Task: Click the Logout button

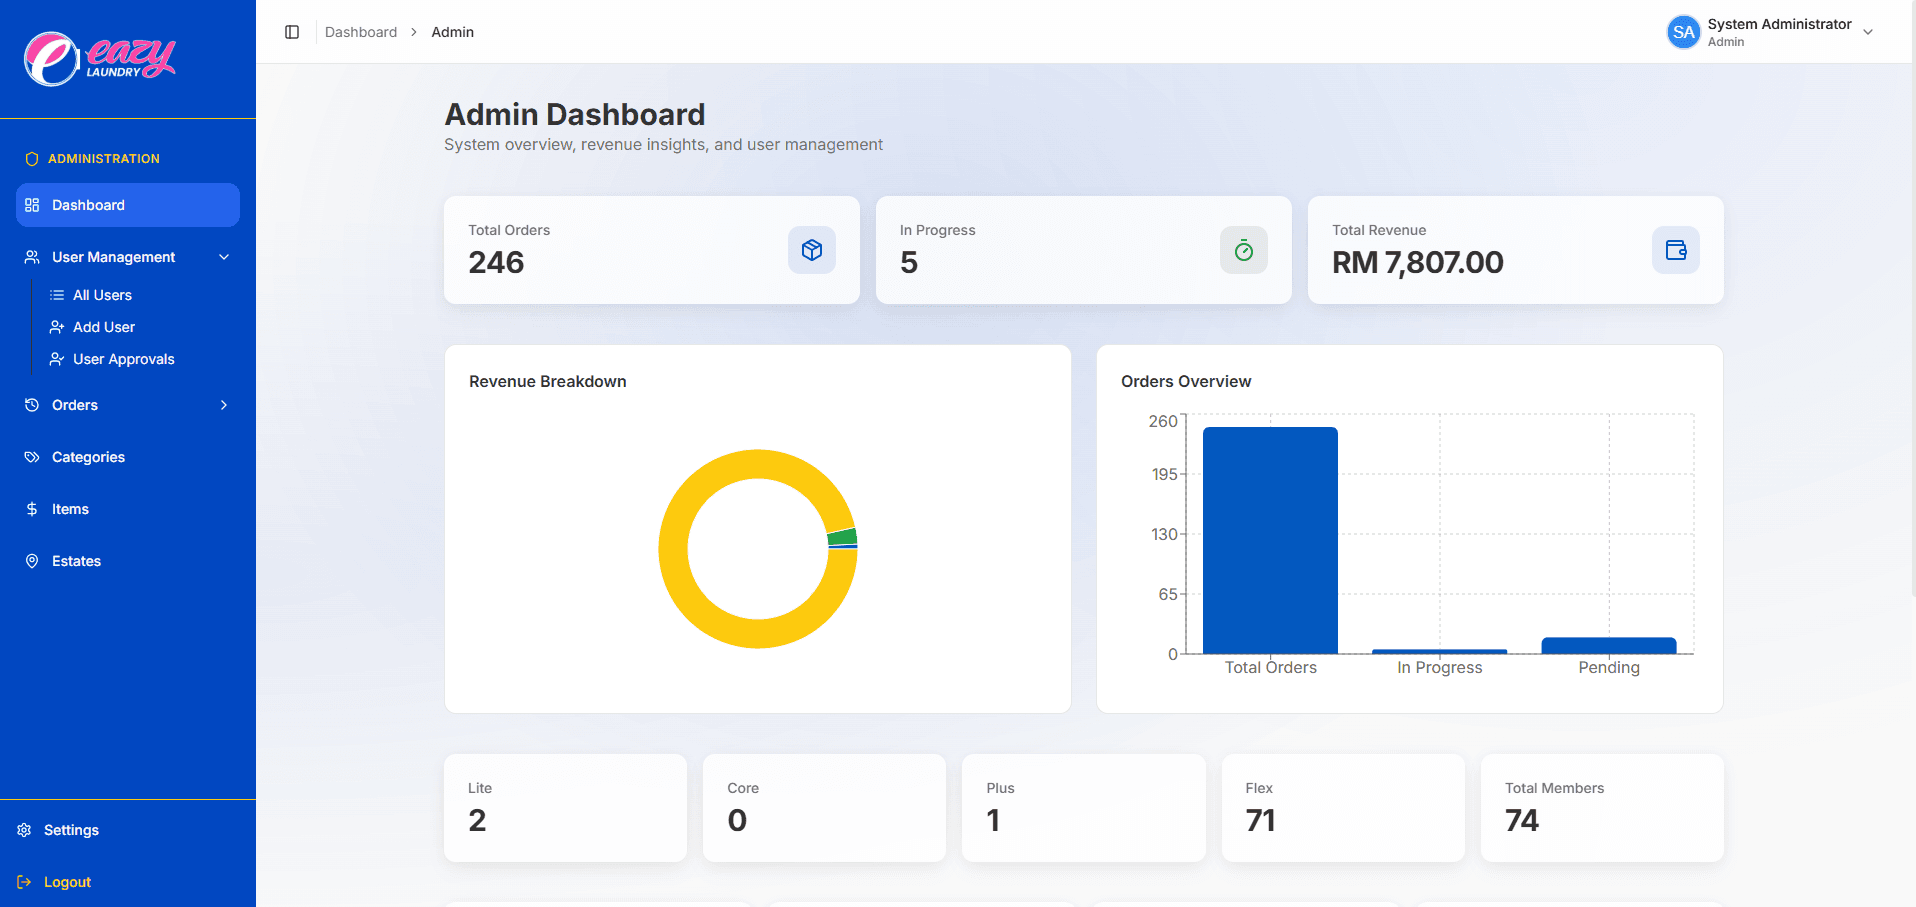Action: coord(66,881)
